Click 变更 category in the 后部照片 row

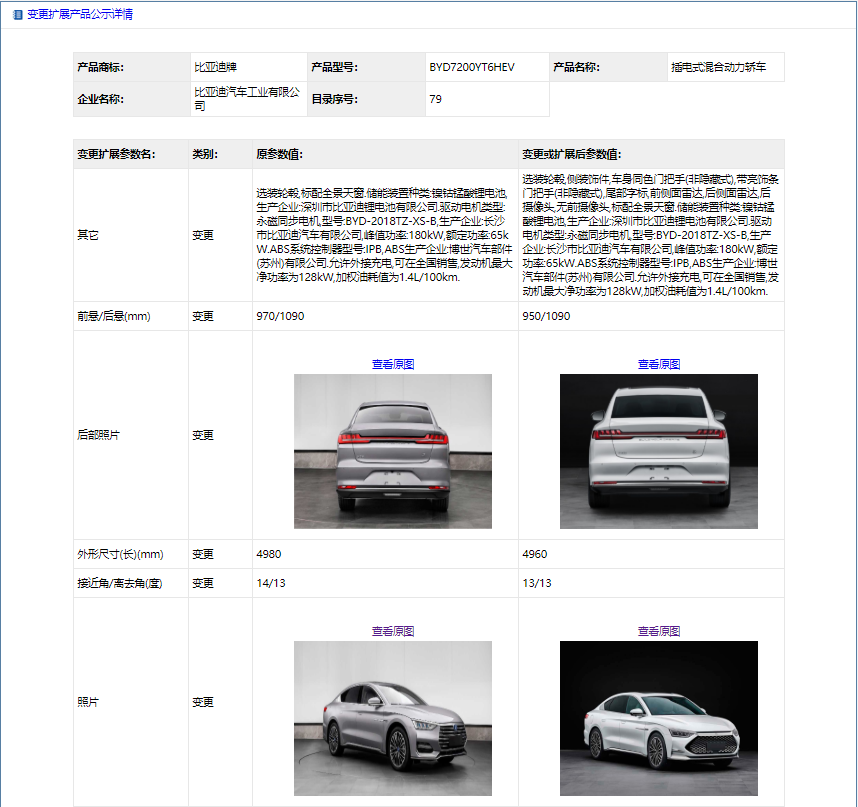[202, 435]
